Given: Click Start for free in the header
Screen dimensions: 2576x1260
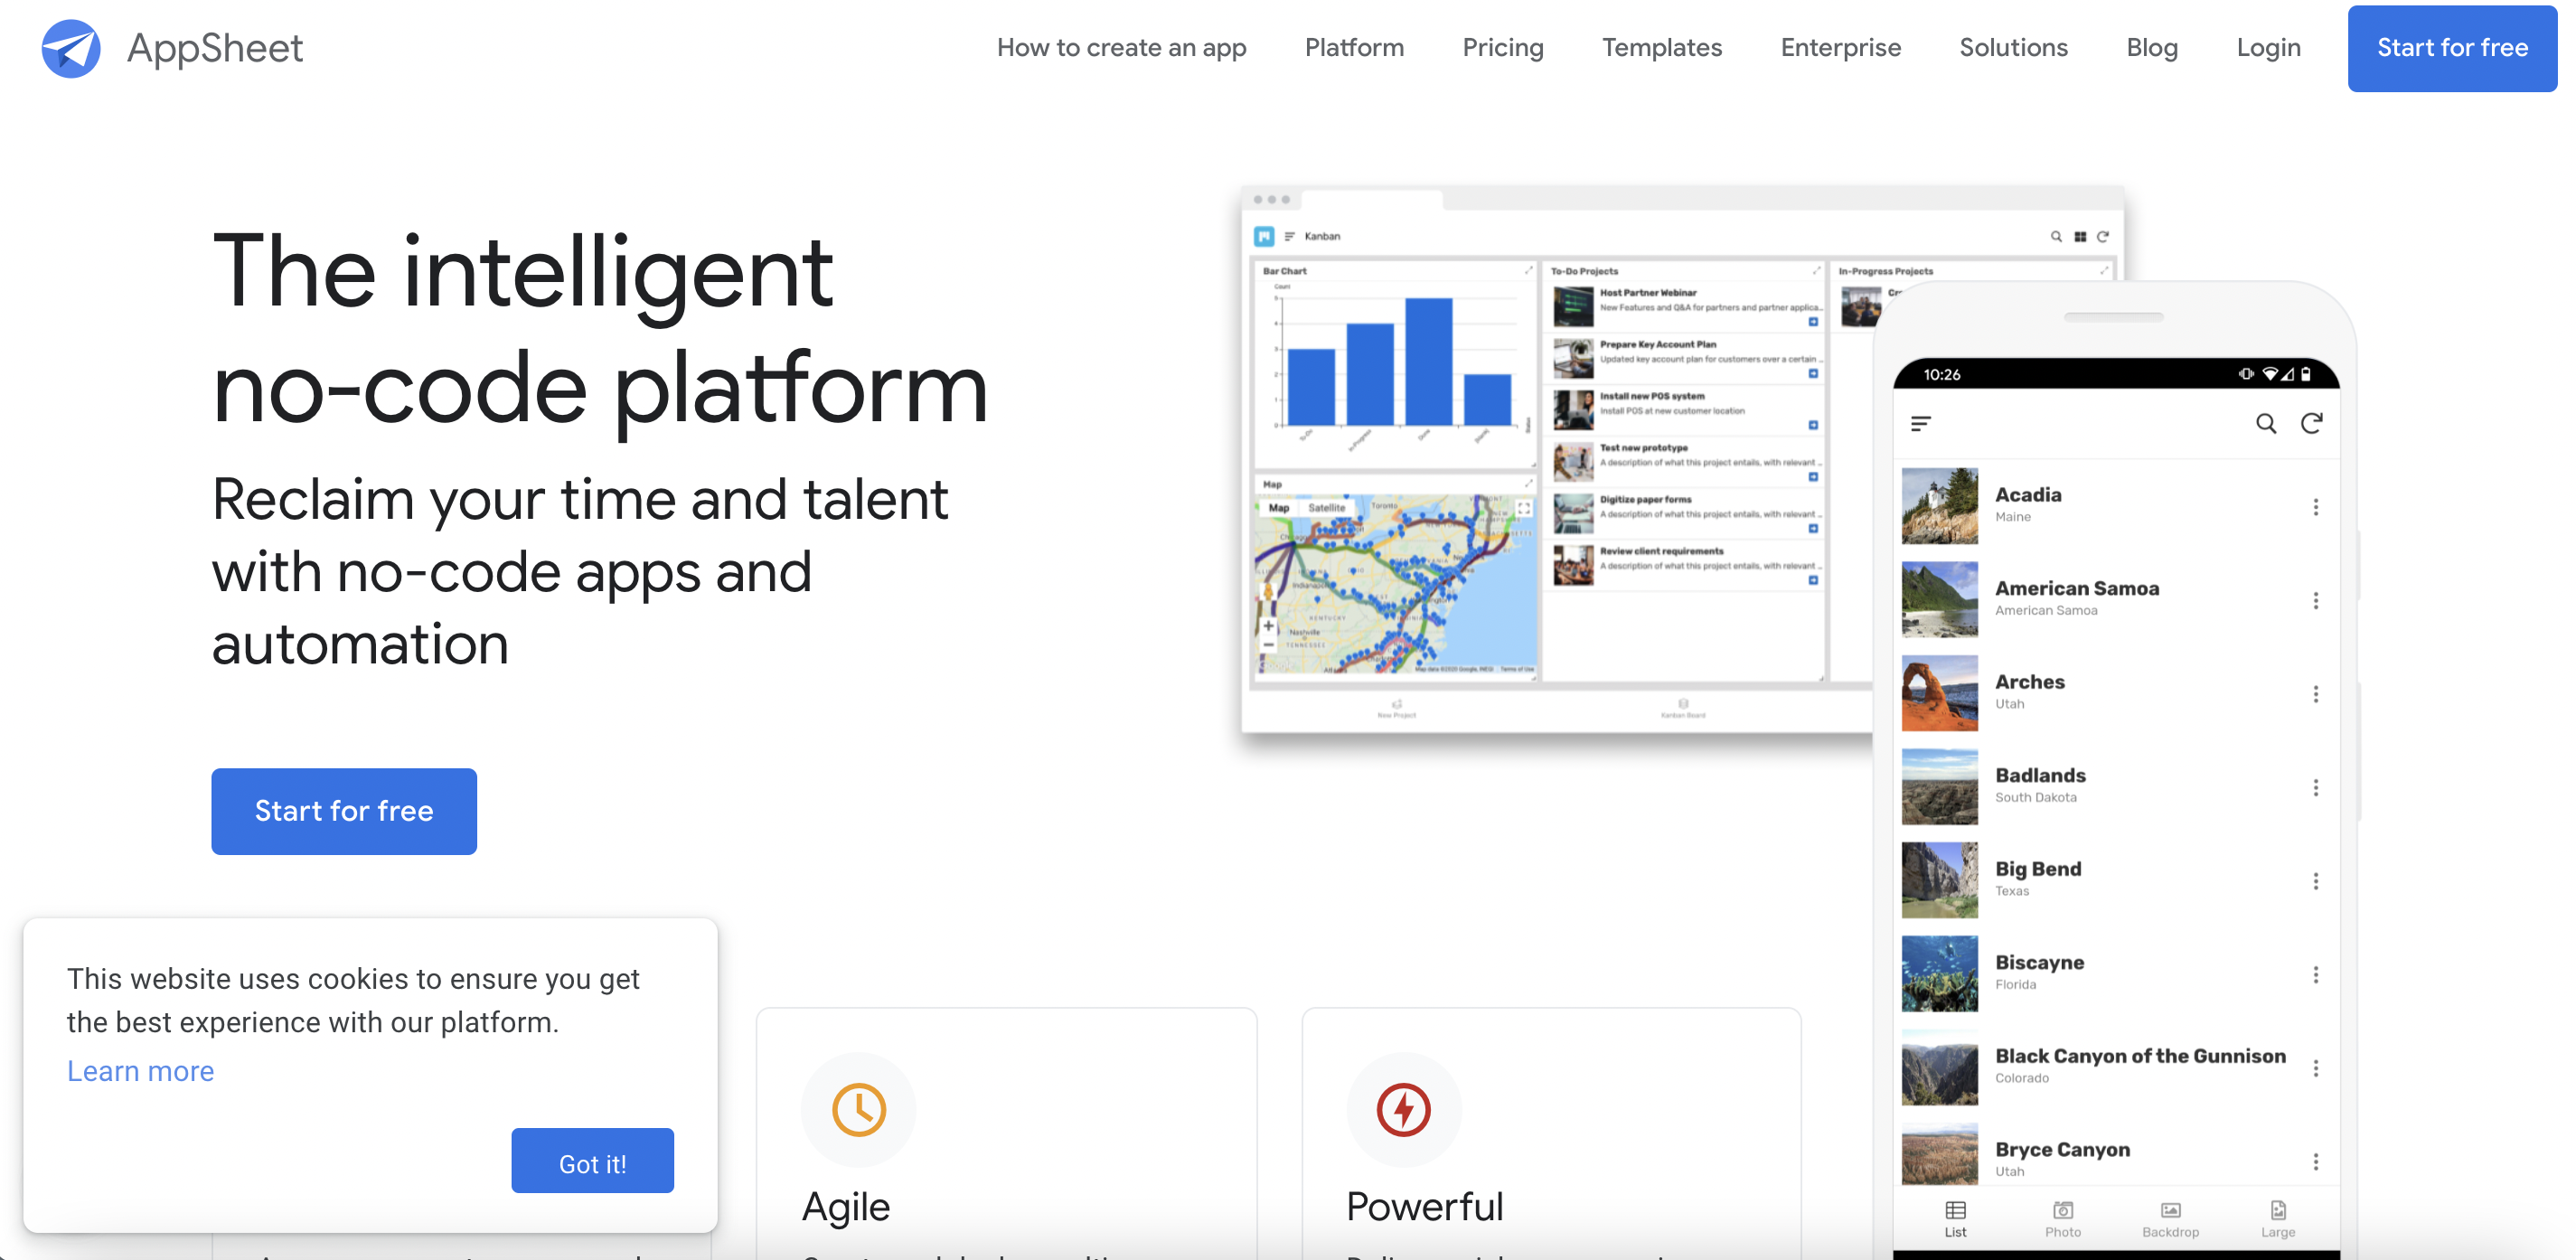Looking at the screenshot, I should point(2452,48).
